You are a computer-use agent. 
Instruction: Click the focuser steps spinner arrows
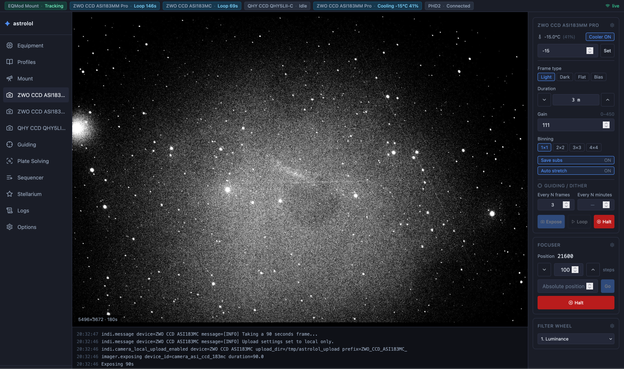[575, 270]
